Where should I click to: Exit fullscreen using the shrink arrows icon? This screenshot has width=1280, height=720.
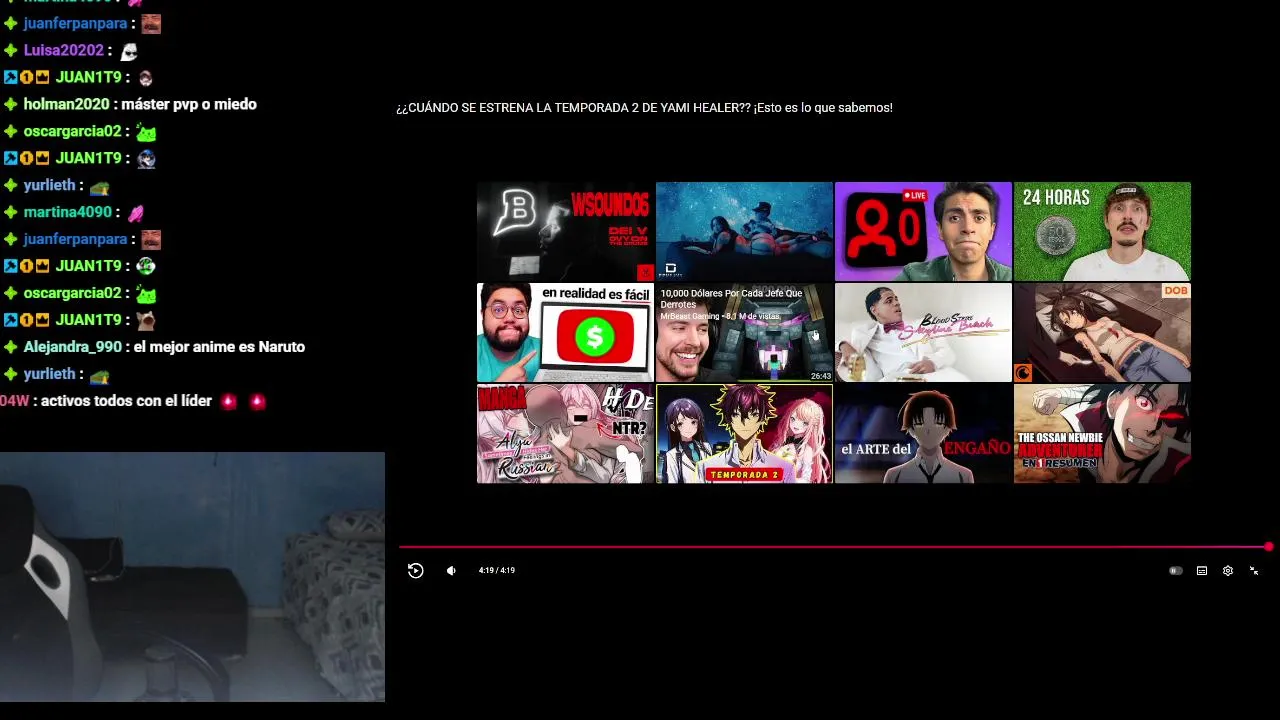coord(1254,571)
